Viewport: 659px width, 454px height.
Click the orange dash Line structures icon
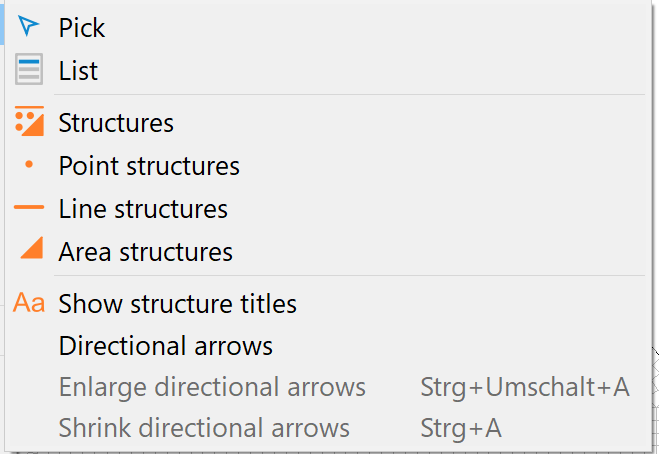point(29,207)
